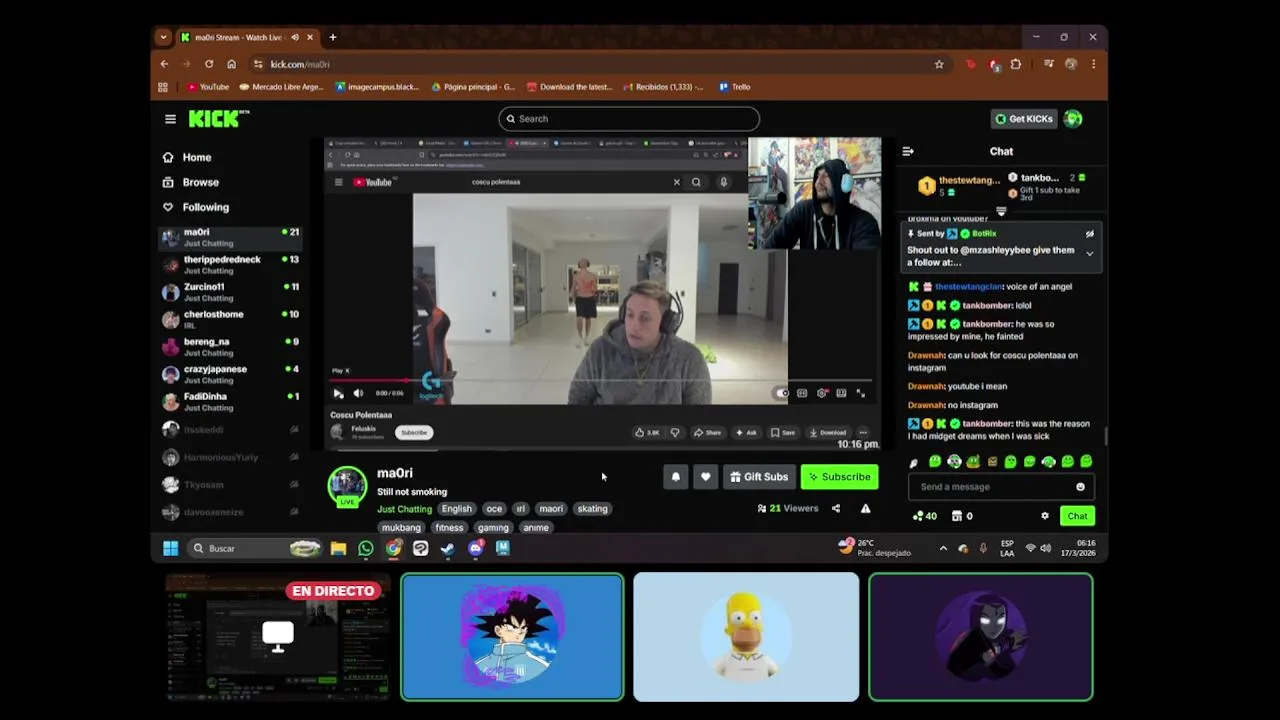1280x720 pixels.
Task: Open the Get KICKs button
Action: 1023,119
